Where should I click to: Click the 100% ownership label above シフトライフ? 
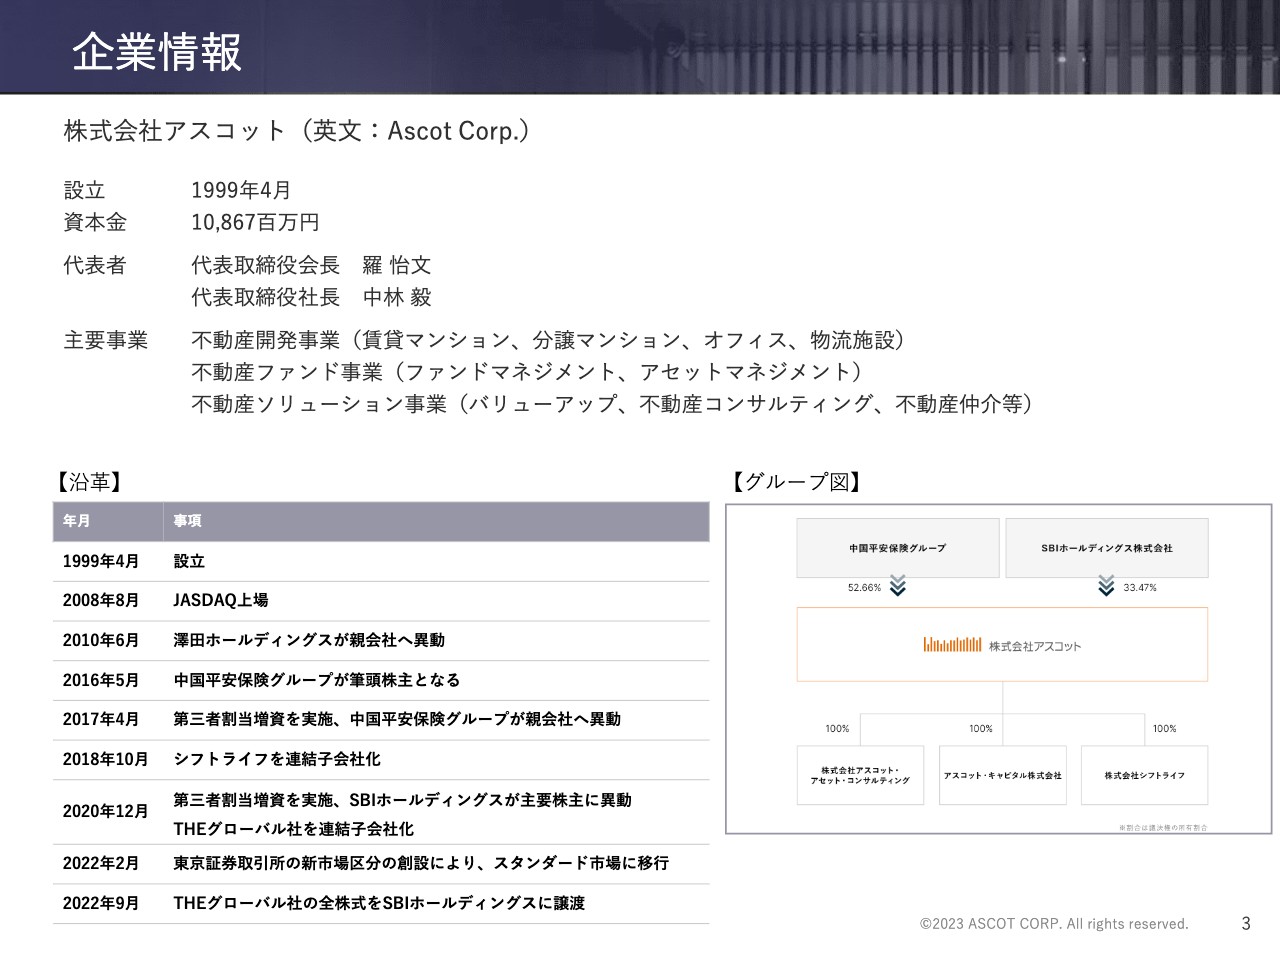tap(1164, 729)
